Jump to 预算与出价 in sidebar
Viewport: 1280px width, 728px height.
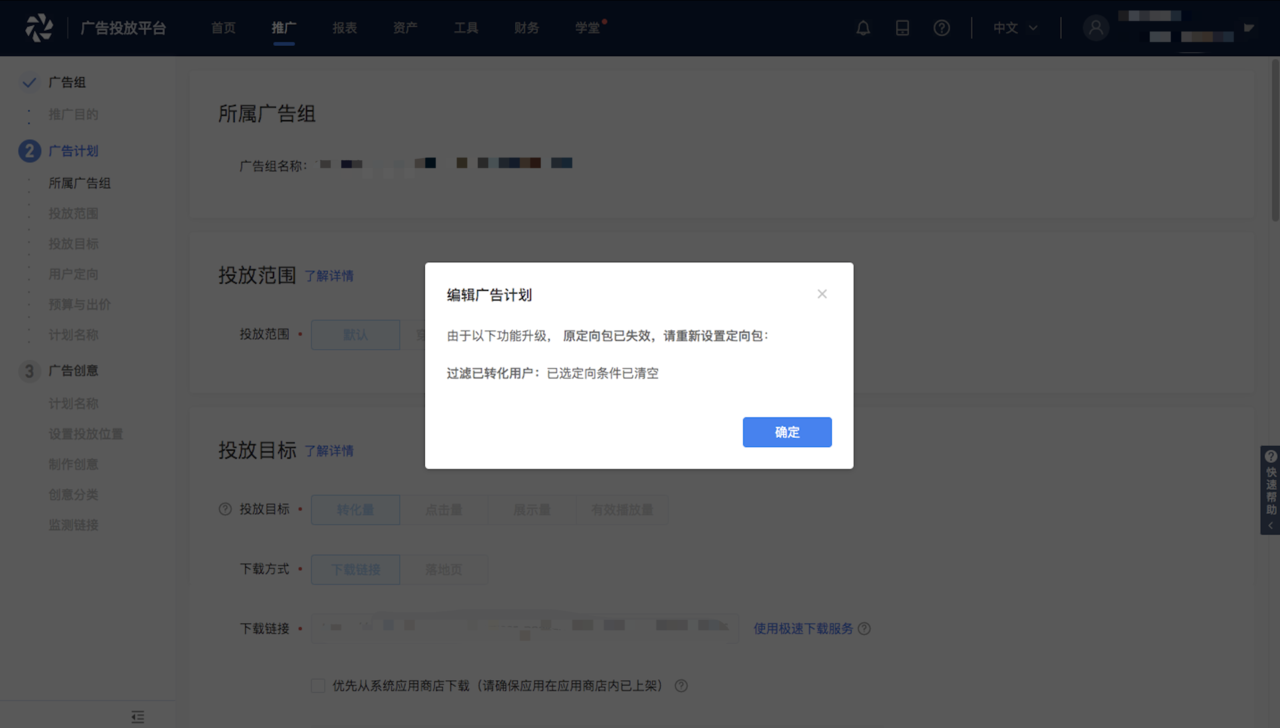click(80, 304)
